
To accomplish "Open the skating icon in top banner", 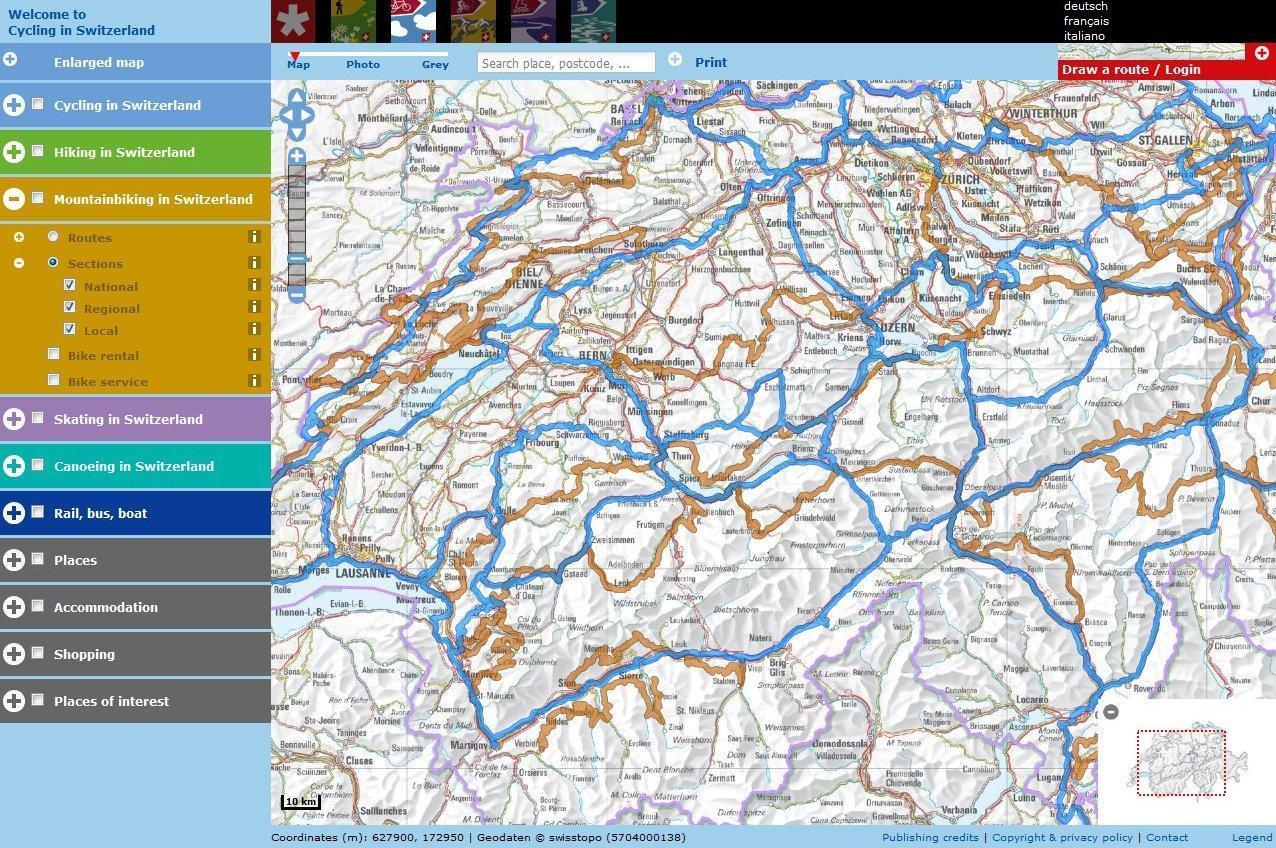I will click(533, 21).
